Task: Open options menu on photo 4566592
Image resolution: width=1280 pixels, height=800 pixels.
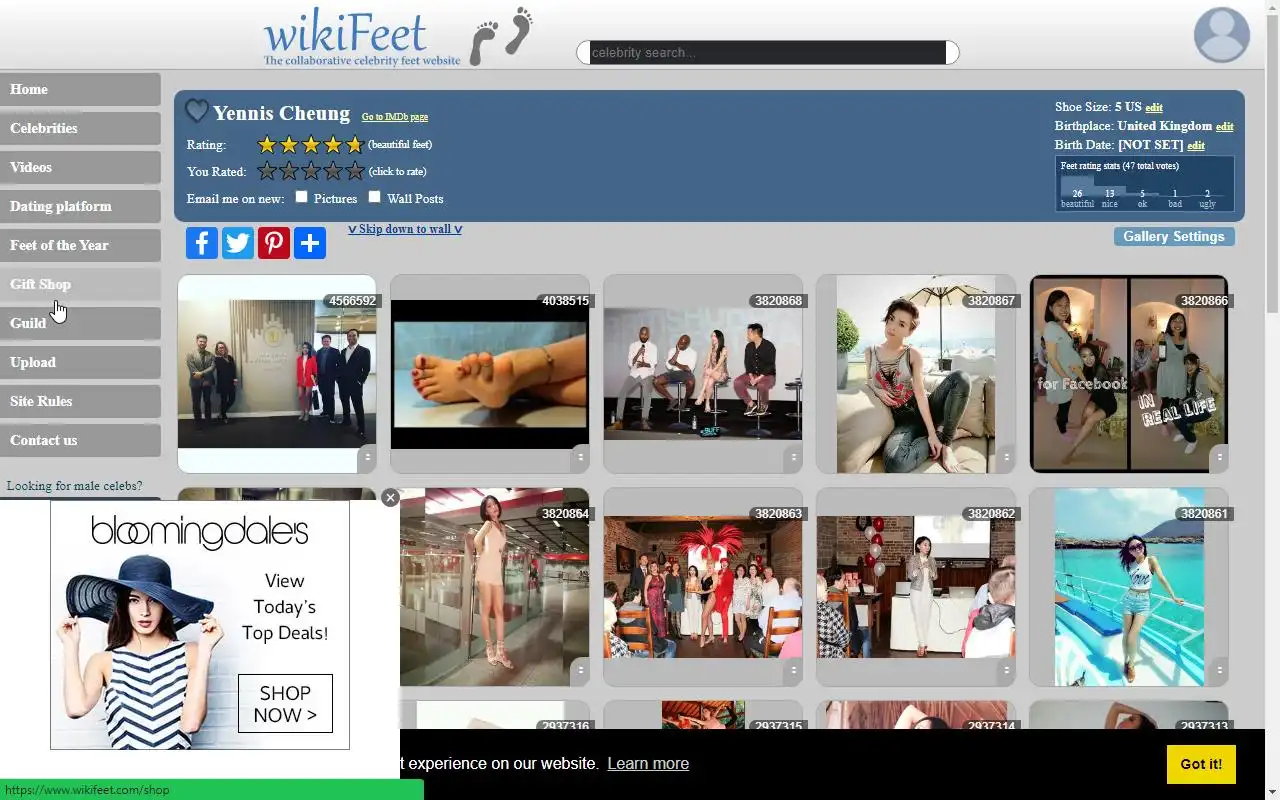Action: coord(367,457)
